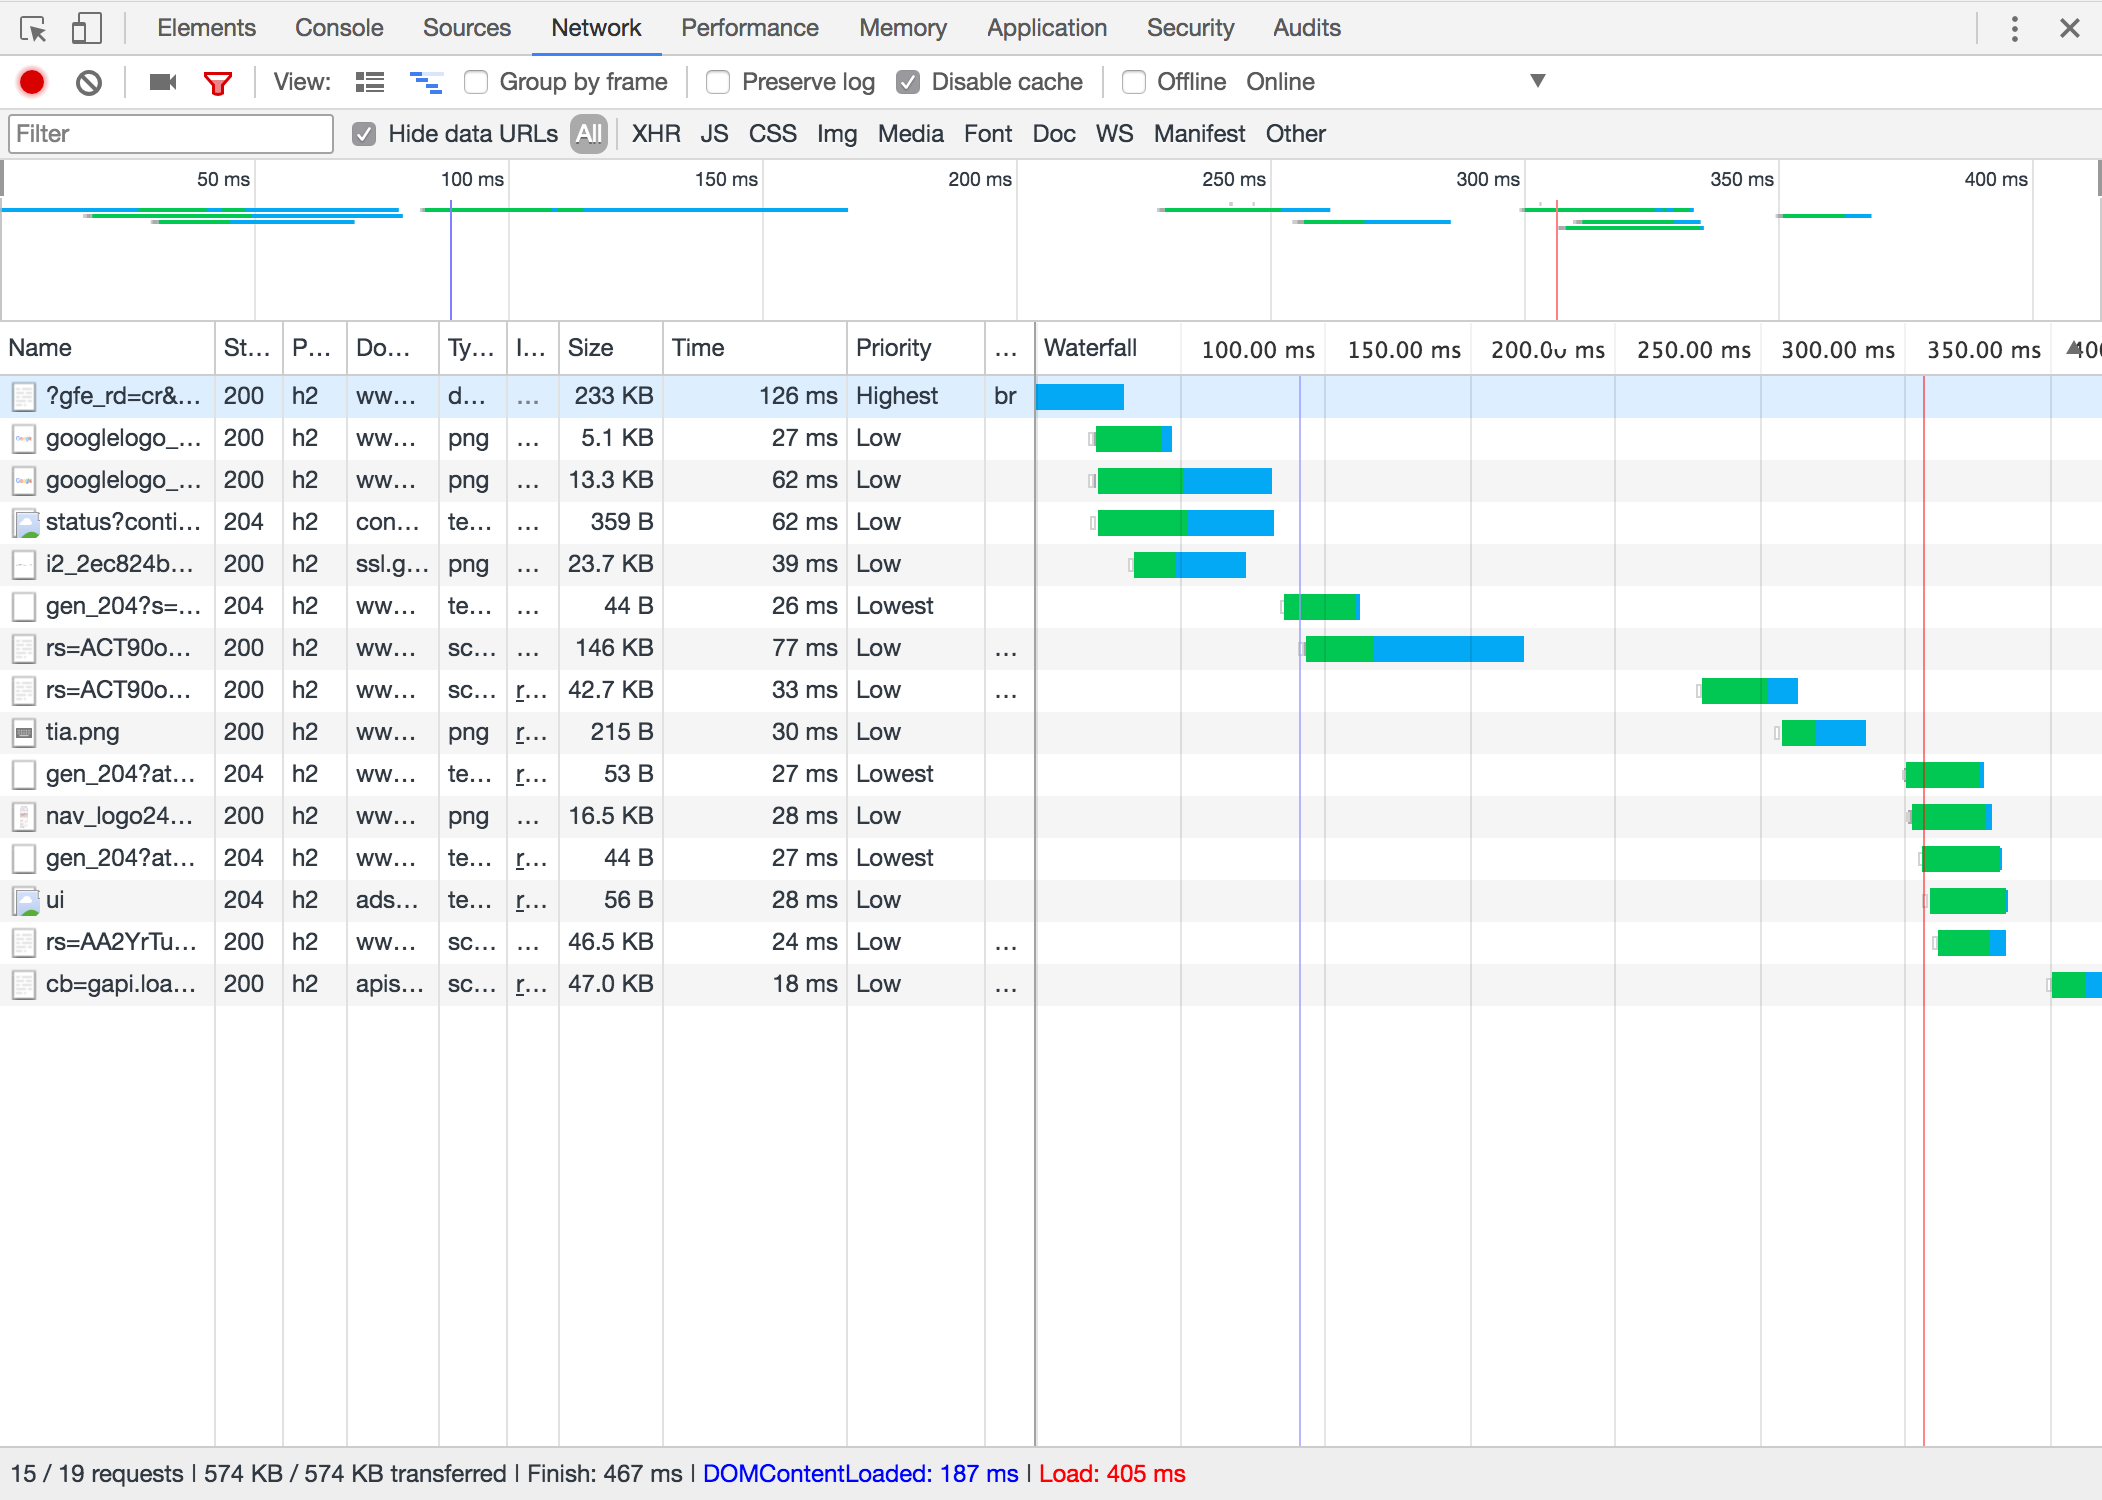Open the DevTools three-dot menu

click(2014, 28)
